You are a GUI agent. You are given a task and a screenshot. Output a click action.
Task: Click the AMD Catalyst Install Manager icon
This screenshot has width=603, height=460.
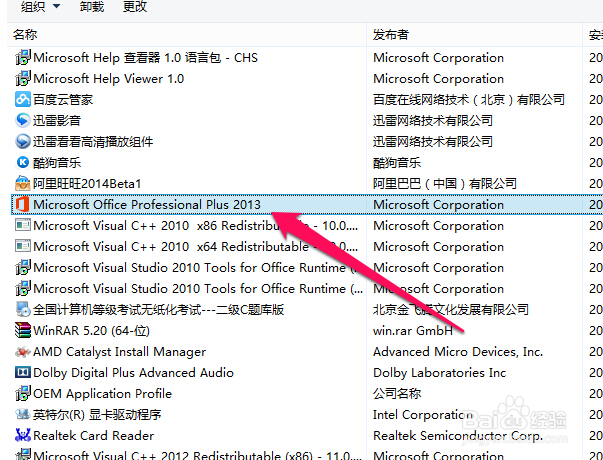click(x=23, y=352)
